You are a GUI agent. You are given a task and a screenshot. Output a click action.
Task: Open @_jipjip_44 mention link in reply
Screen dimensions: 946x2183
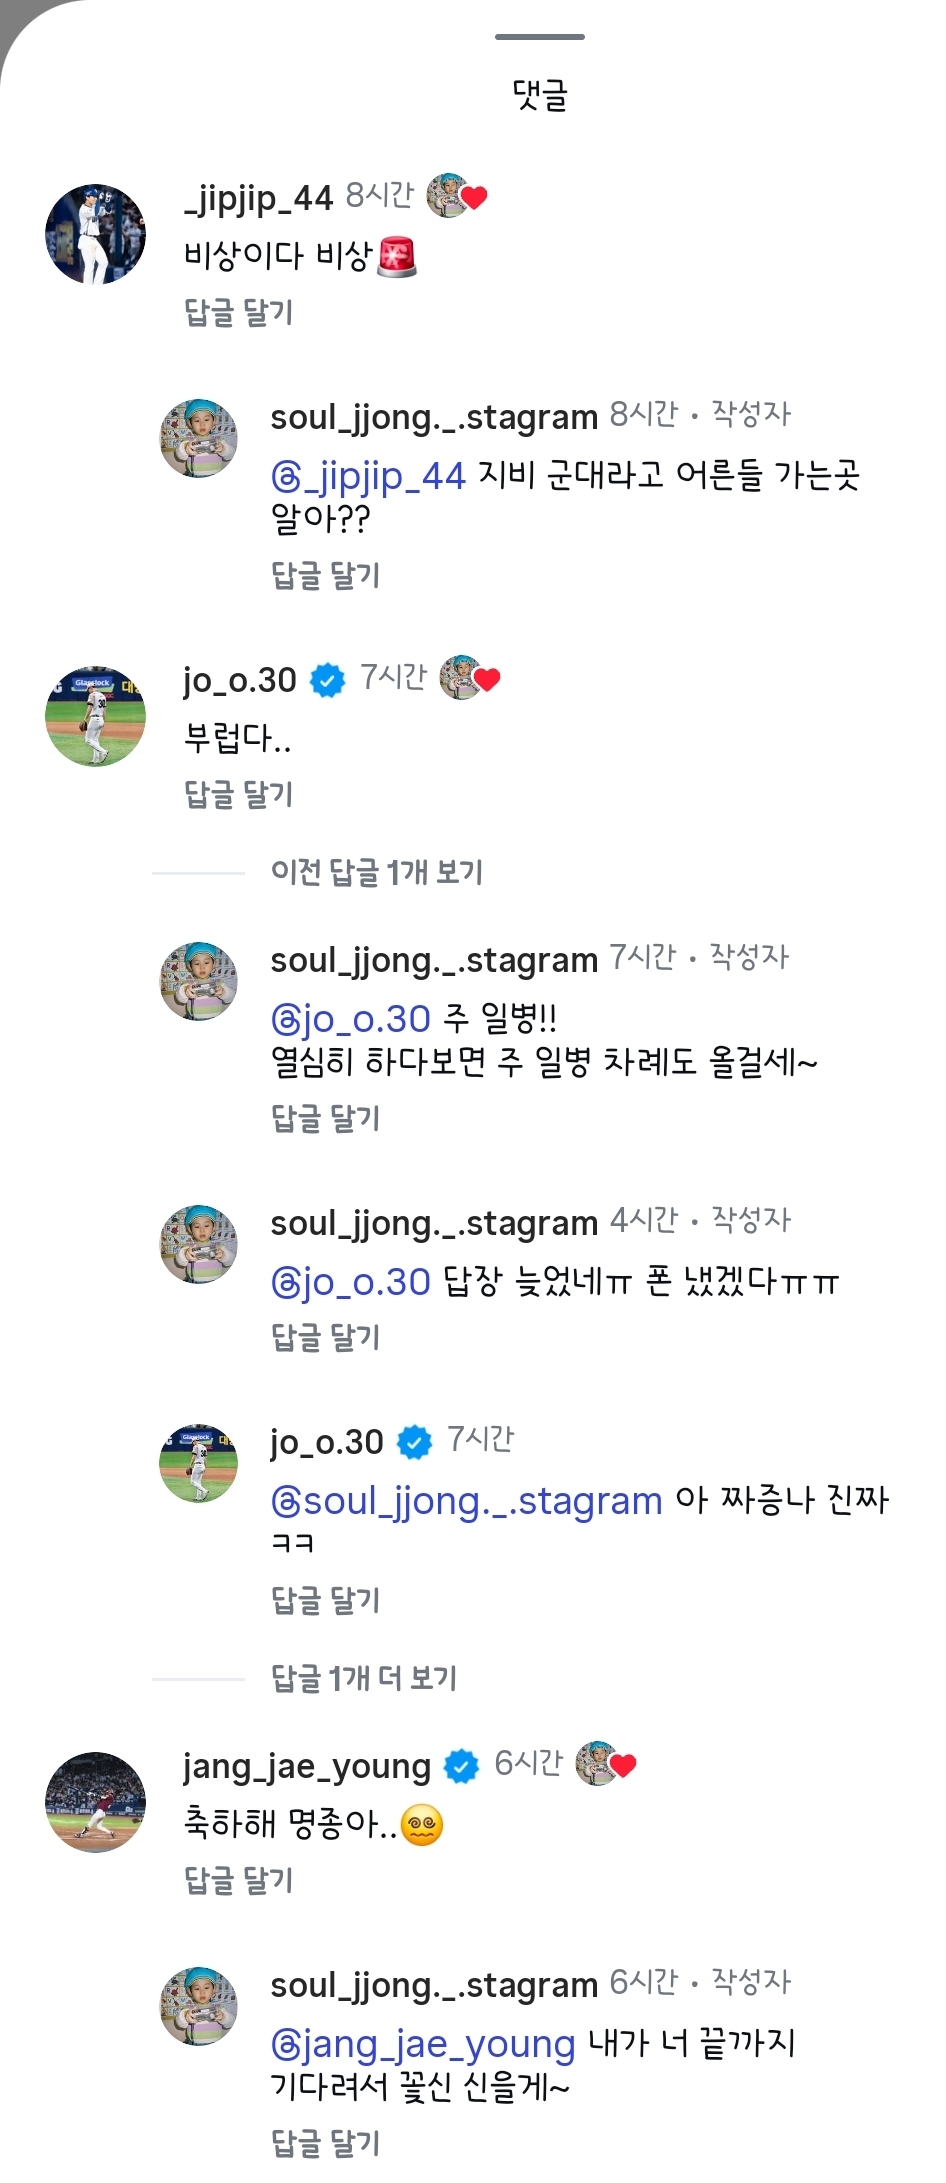click(x=368, y=476)
